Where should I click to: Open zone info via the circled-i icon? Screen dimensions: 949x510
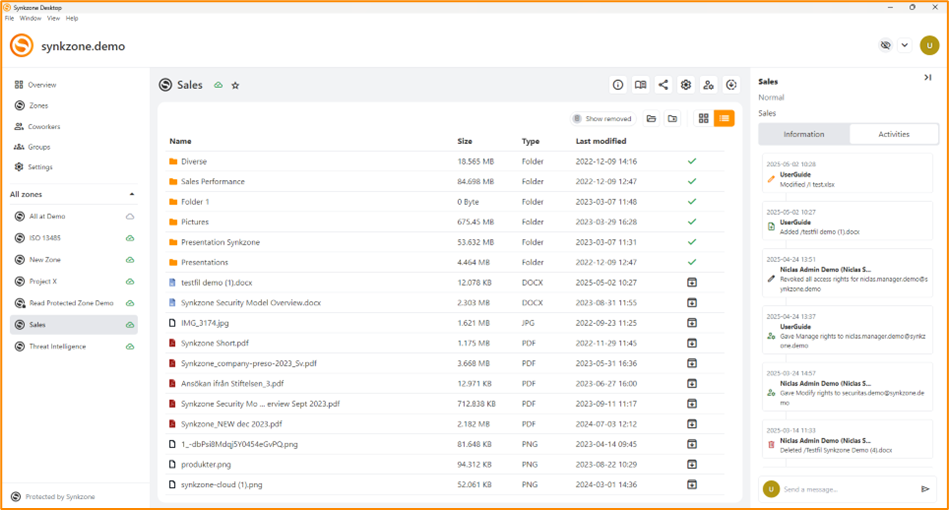(x=618, y=86)
